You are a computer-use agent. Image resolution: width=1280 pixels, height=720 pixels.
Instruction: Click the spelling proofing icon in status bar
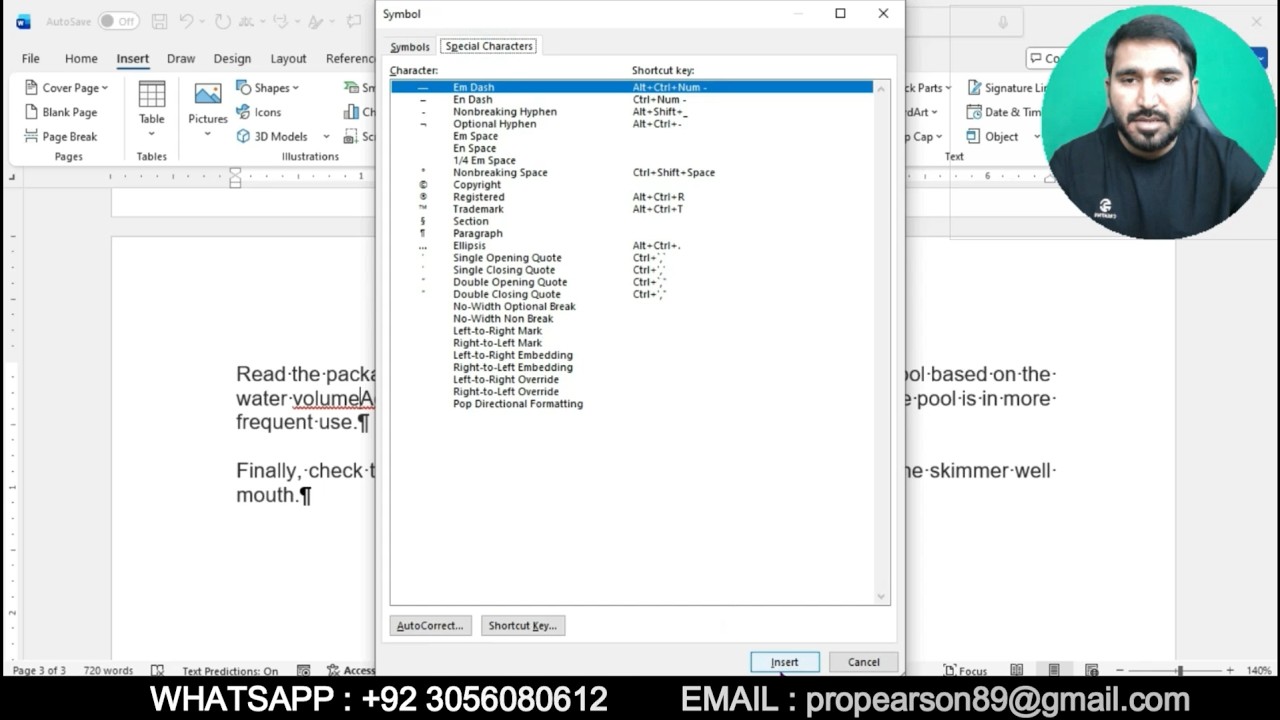157,671
